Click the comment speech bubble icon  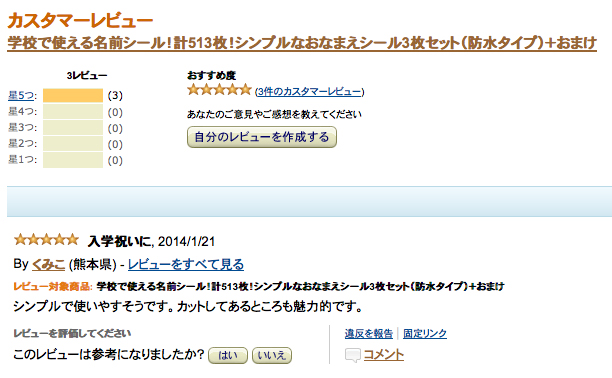tap(352, 355)
